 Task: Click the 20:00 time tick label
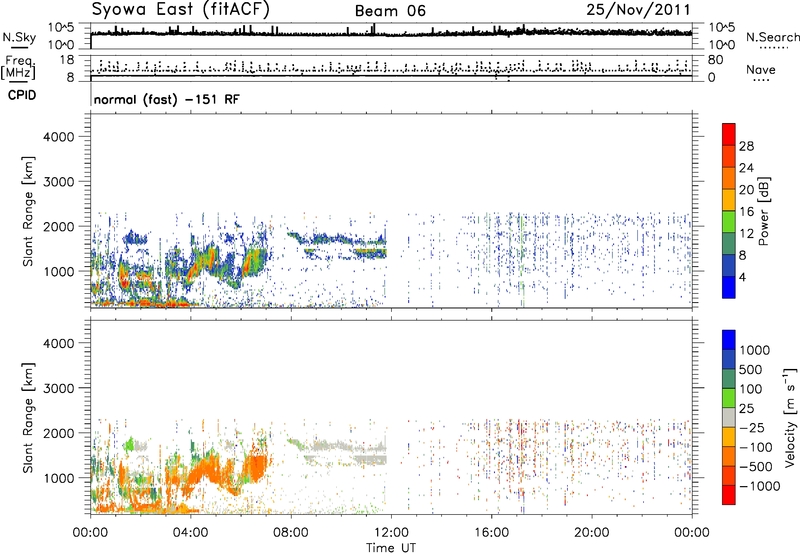click(591, 533)
